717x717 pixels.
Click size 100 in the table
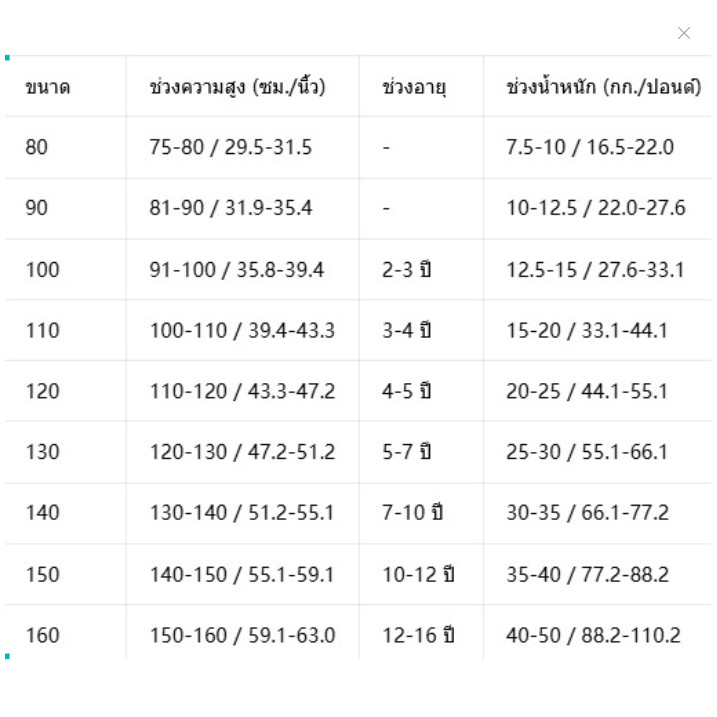coord(43,269)
